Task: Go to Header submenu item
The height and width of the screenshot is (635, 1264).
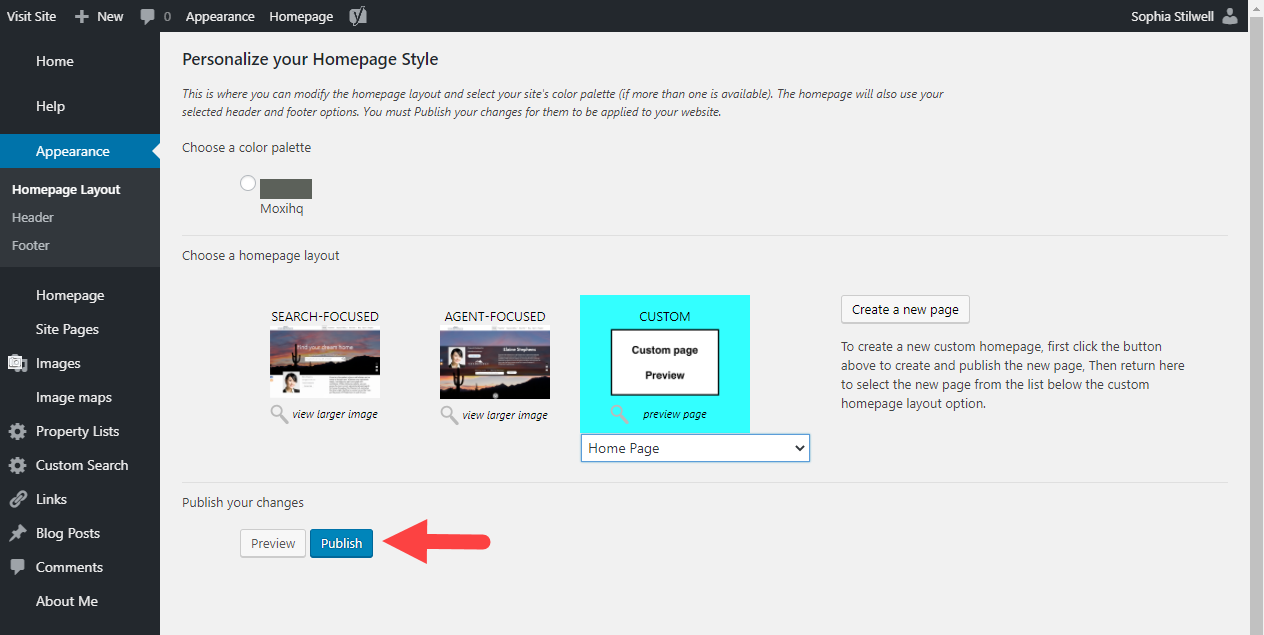Action: coord(33,217)
